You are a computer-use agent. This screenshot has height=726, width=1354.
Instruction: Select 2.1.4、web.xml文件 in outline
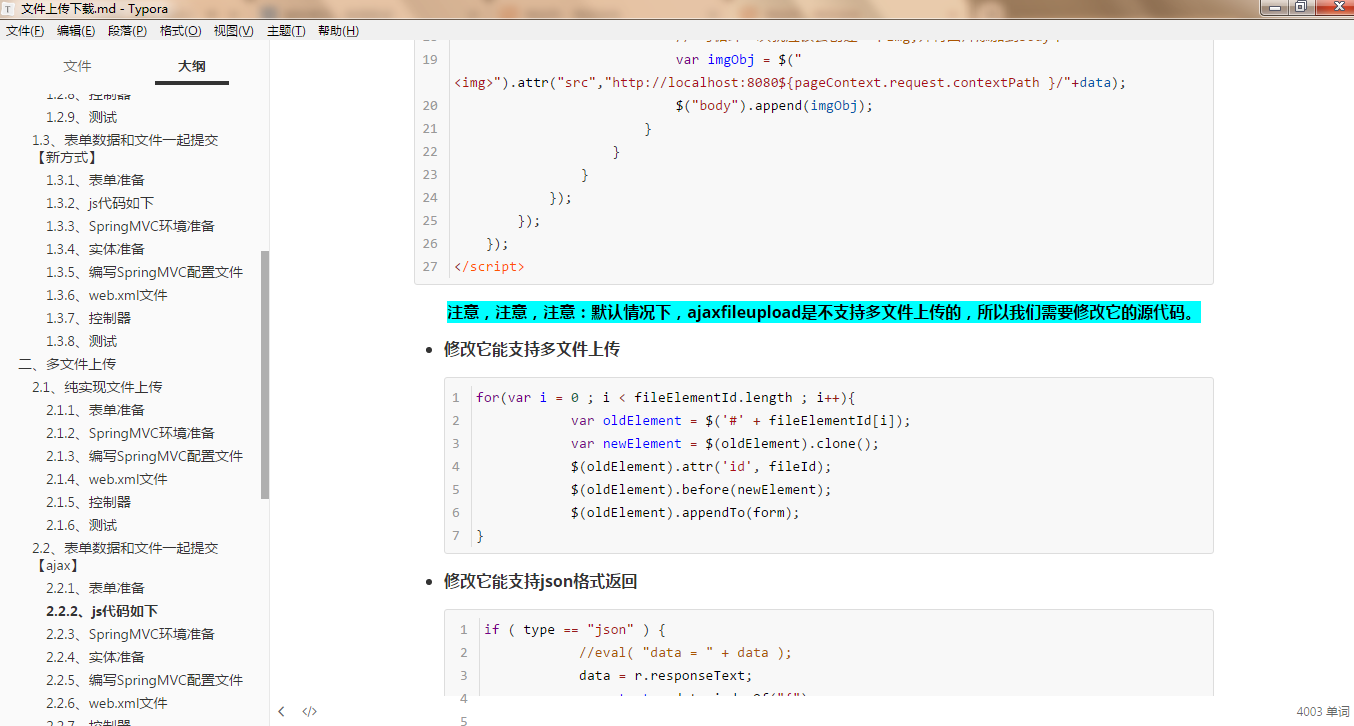(x=107, y=479)
